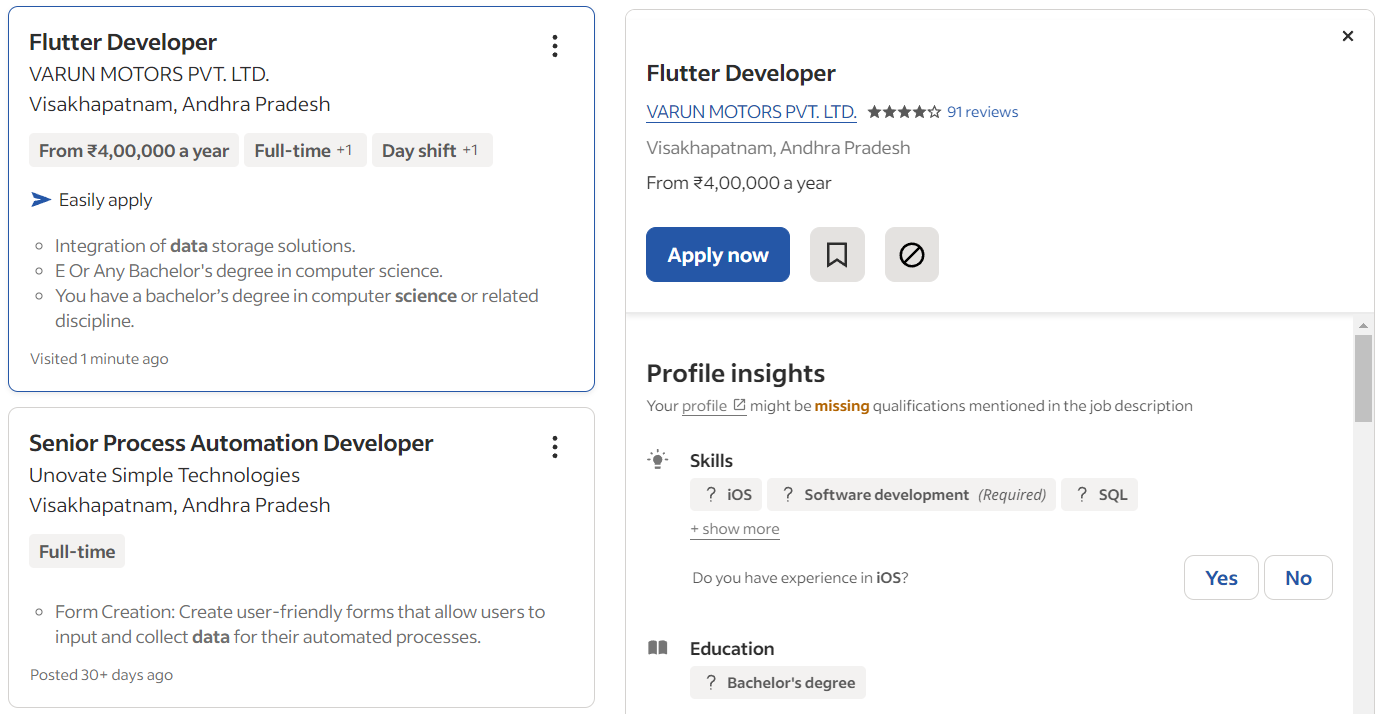1389x714 pixels.
Task: Click the scrollbar up arrow in details panel
Action: tap(1363, 326)
